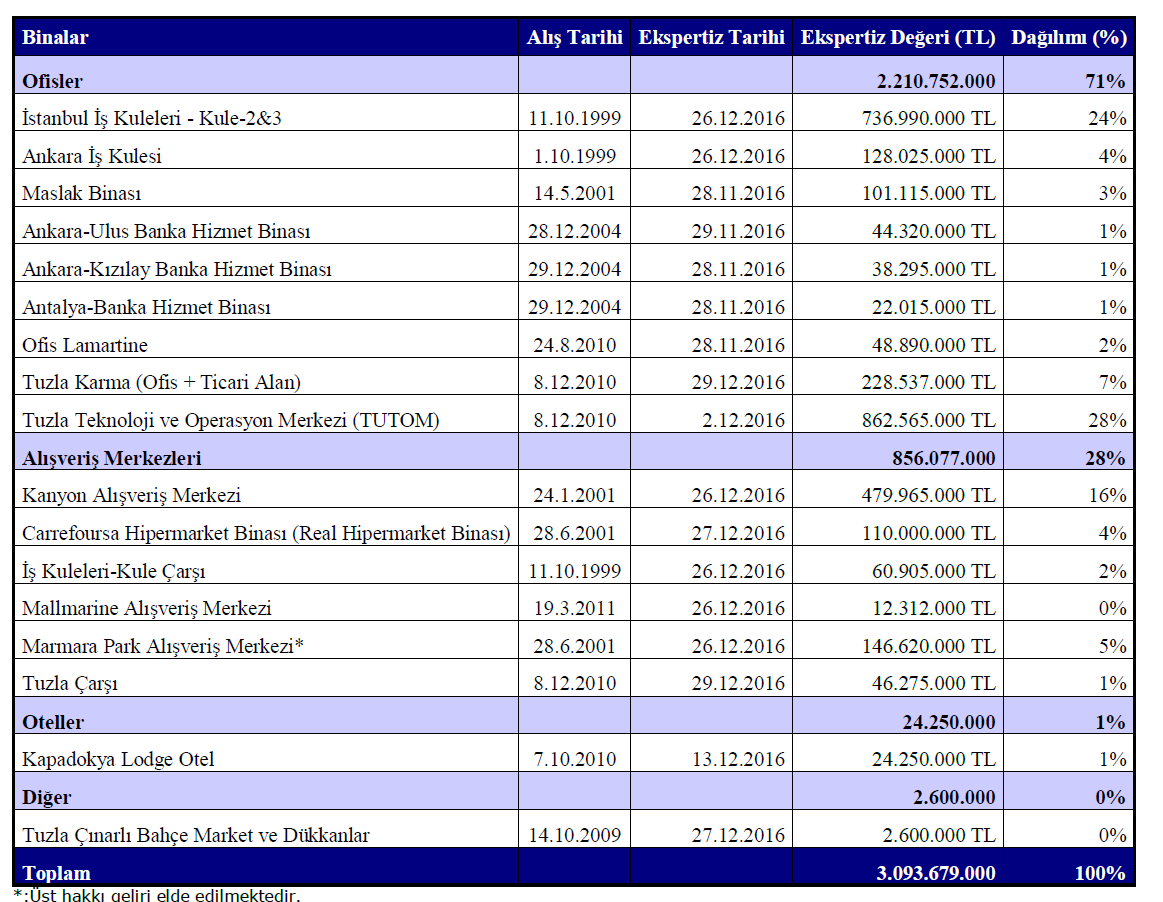Click the purchase date 1.10.1999

point(575,156)
